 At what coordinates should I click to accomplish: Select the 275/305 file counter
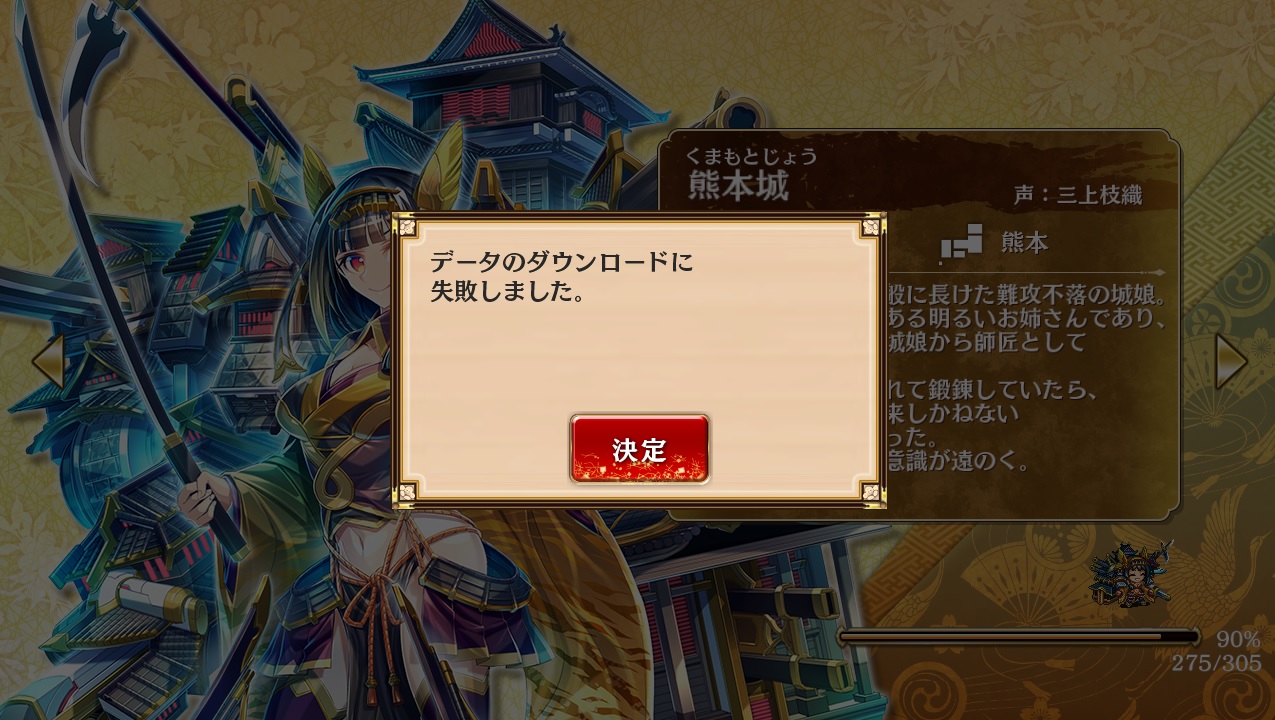pos(1217,662)
